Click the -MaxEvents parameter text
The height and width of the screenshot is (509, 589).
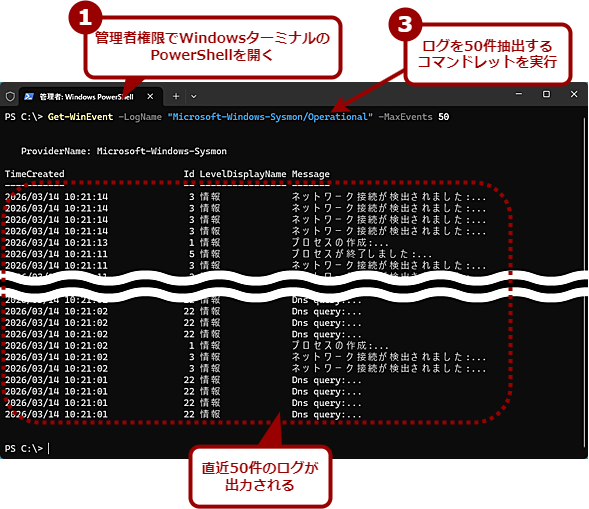tap(405, 117)
